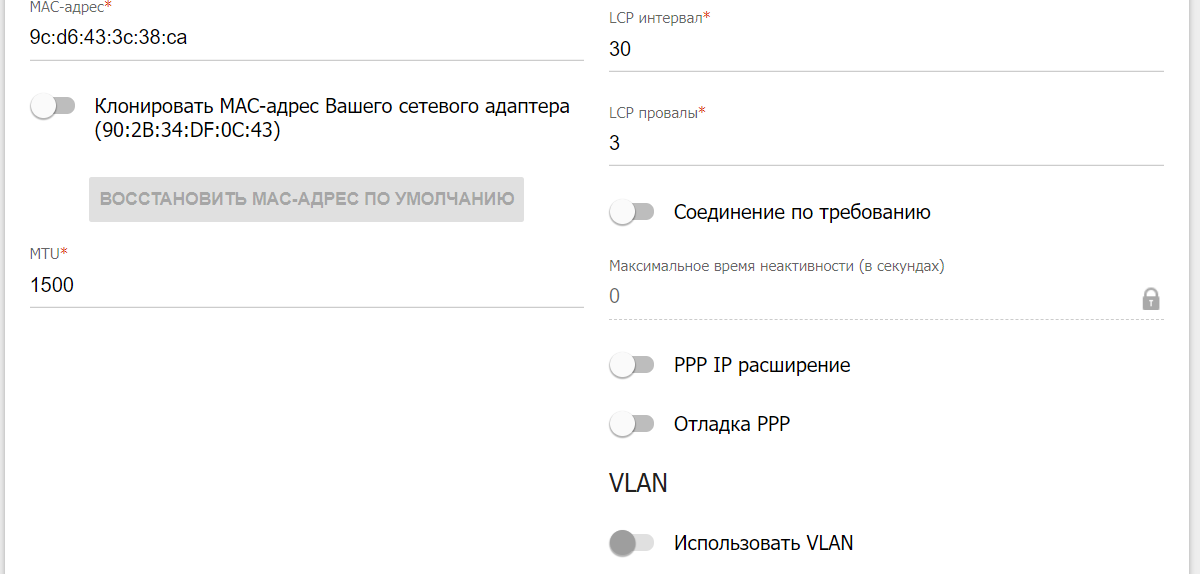Enable cloning of network adapter MAC address
1200x574 pixels.
(x=53, y=106)
